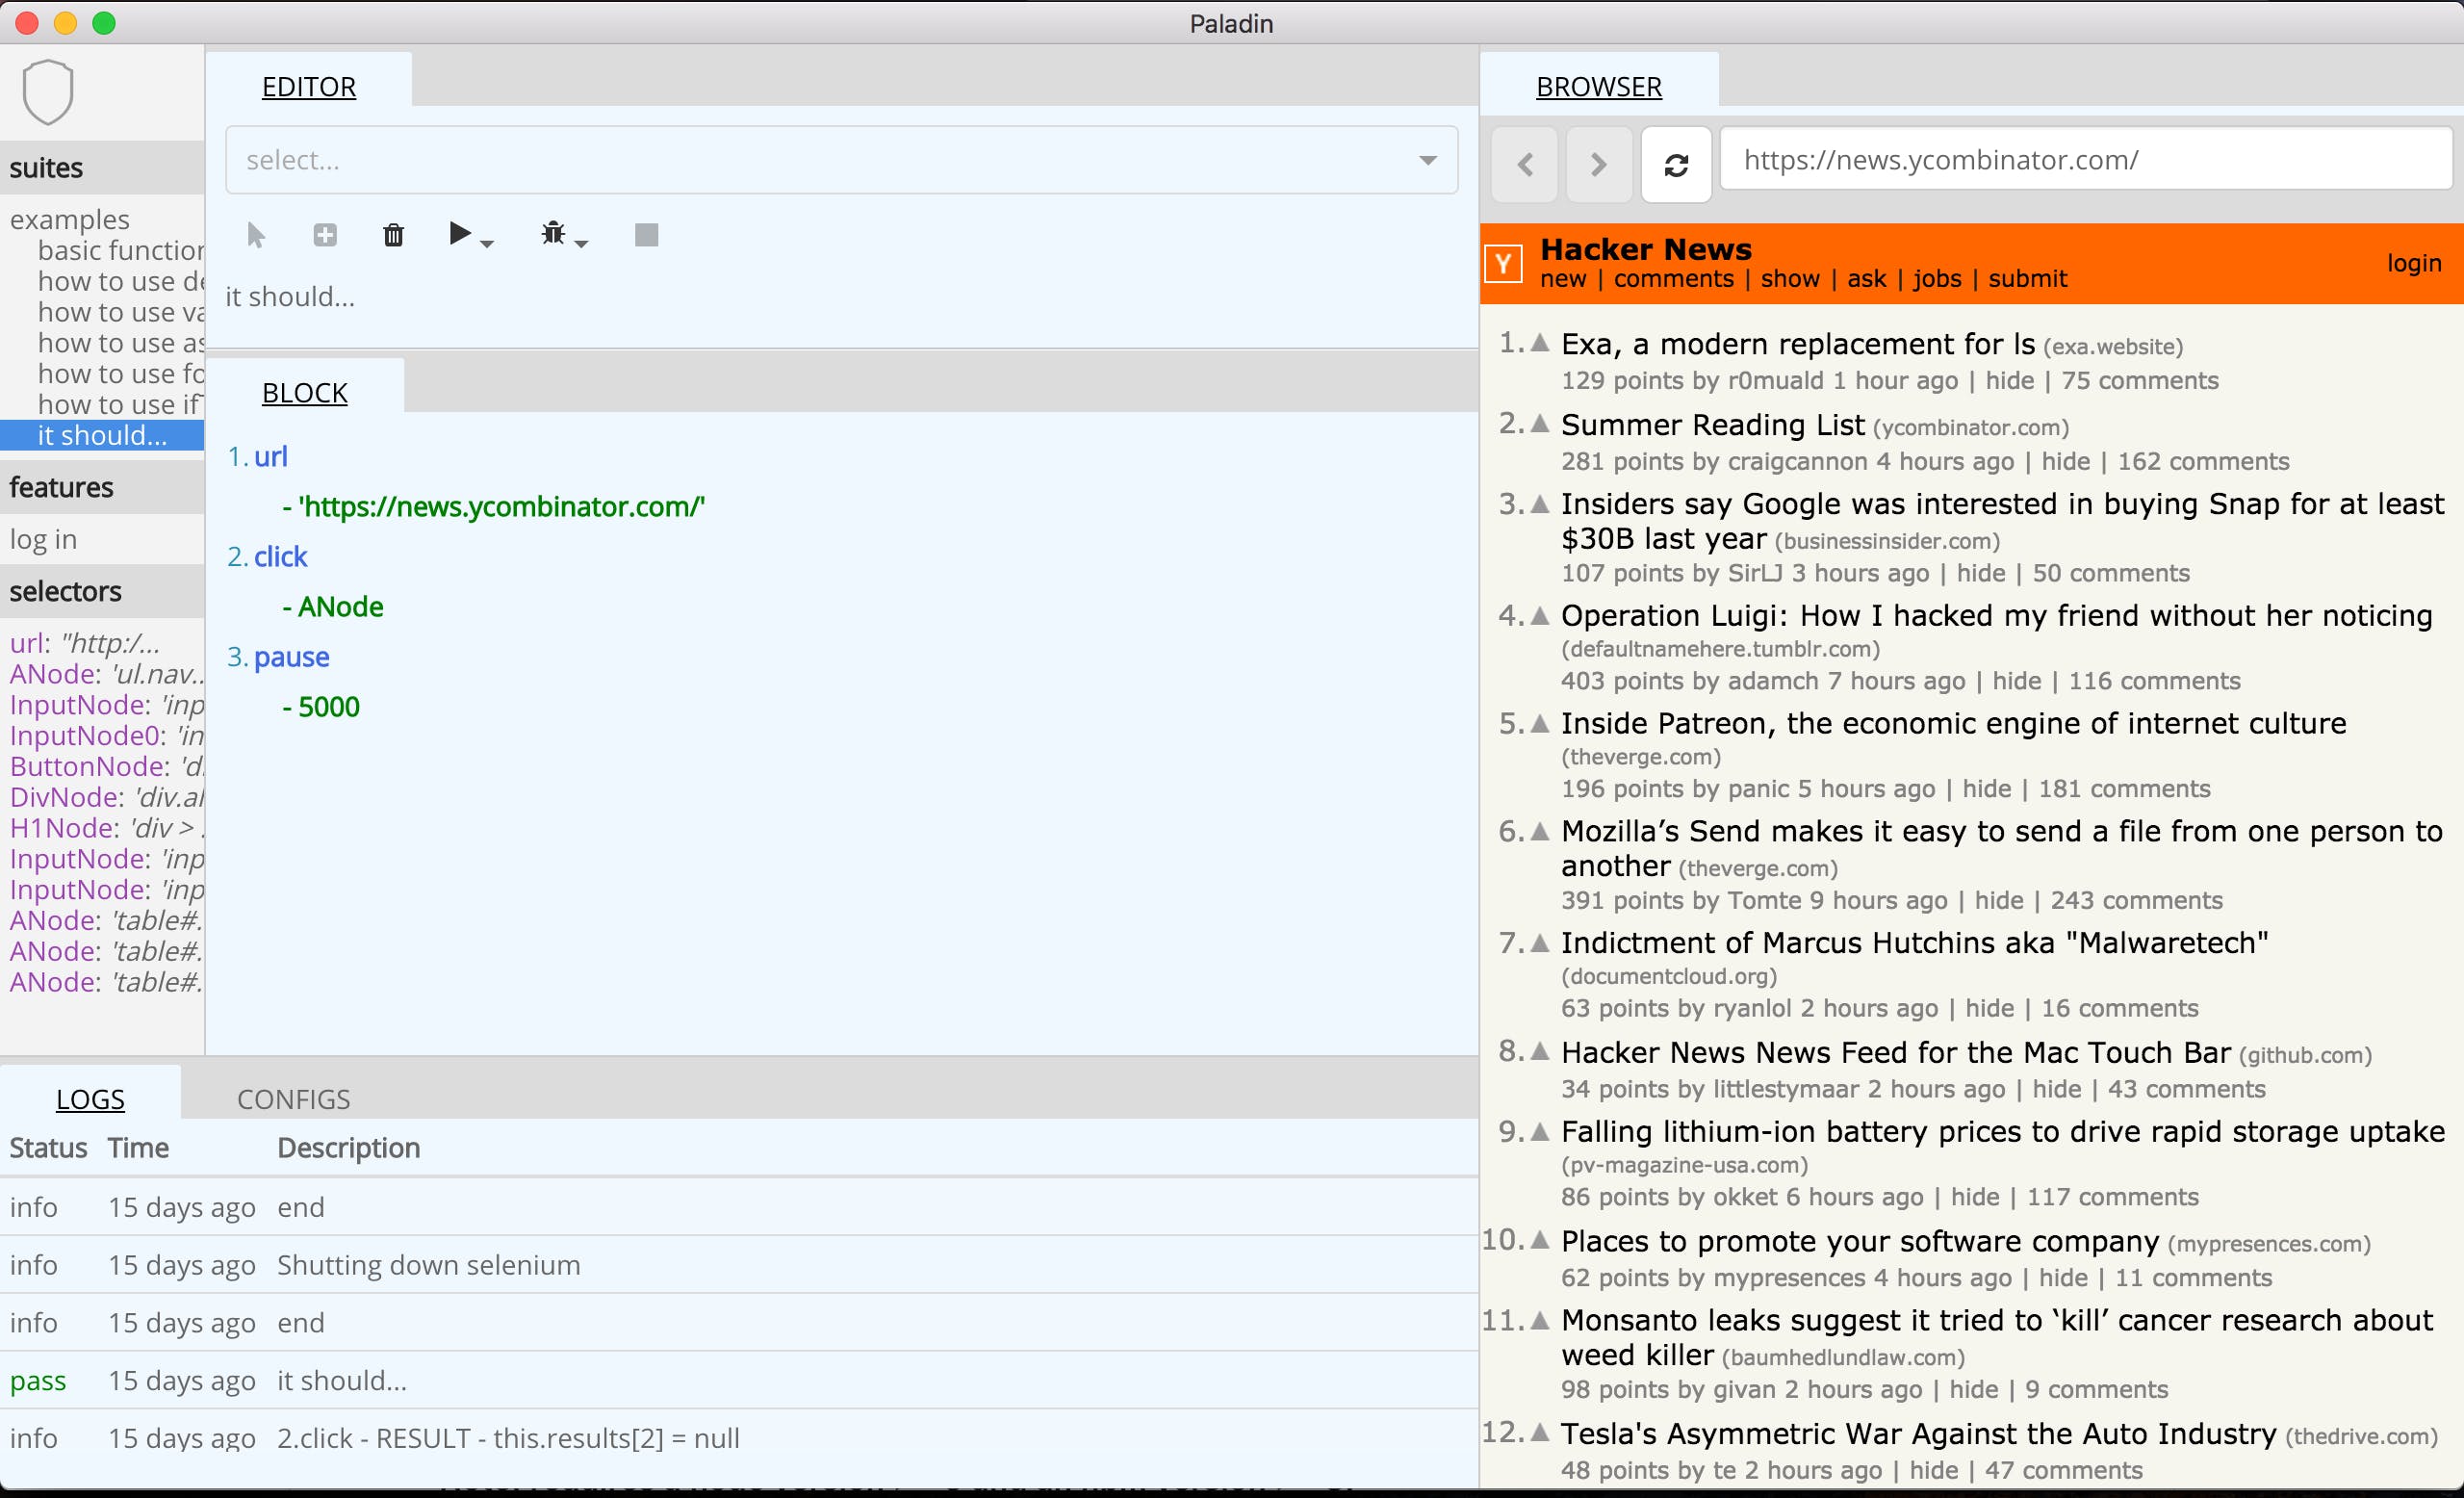Open the select... dropdown in editor

coord(841,160)
